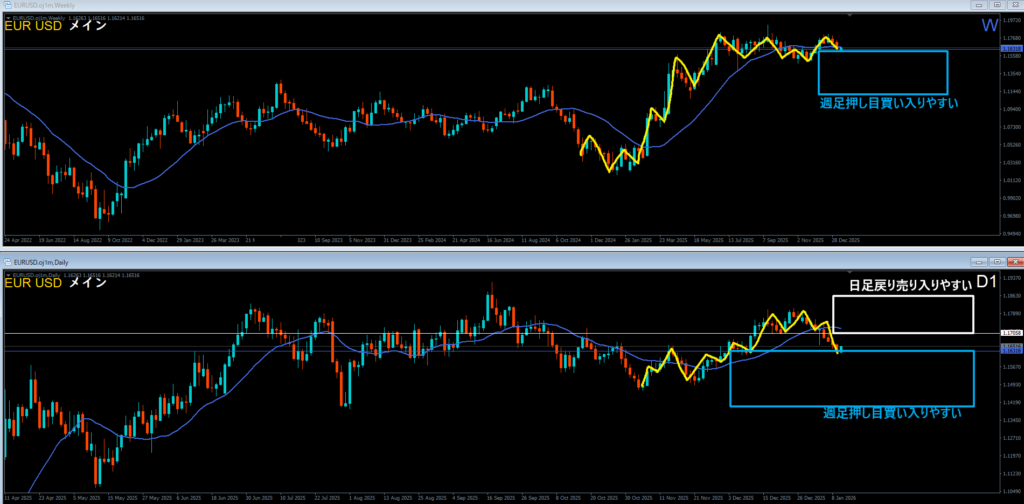Click the 1.17058 price label on Daily axis

click(x=1010, y=333)
